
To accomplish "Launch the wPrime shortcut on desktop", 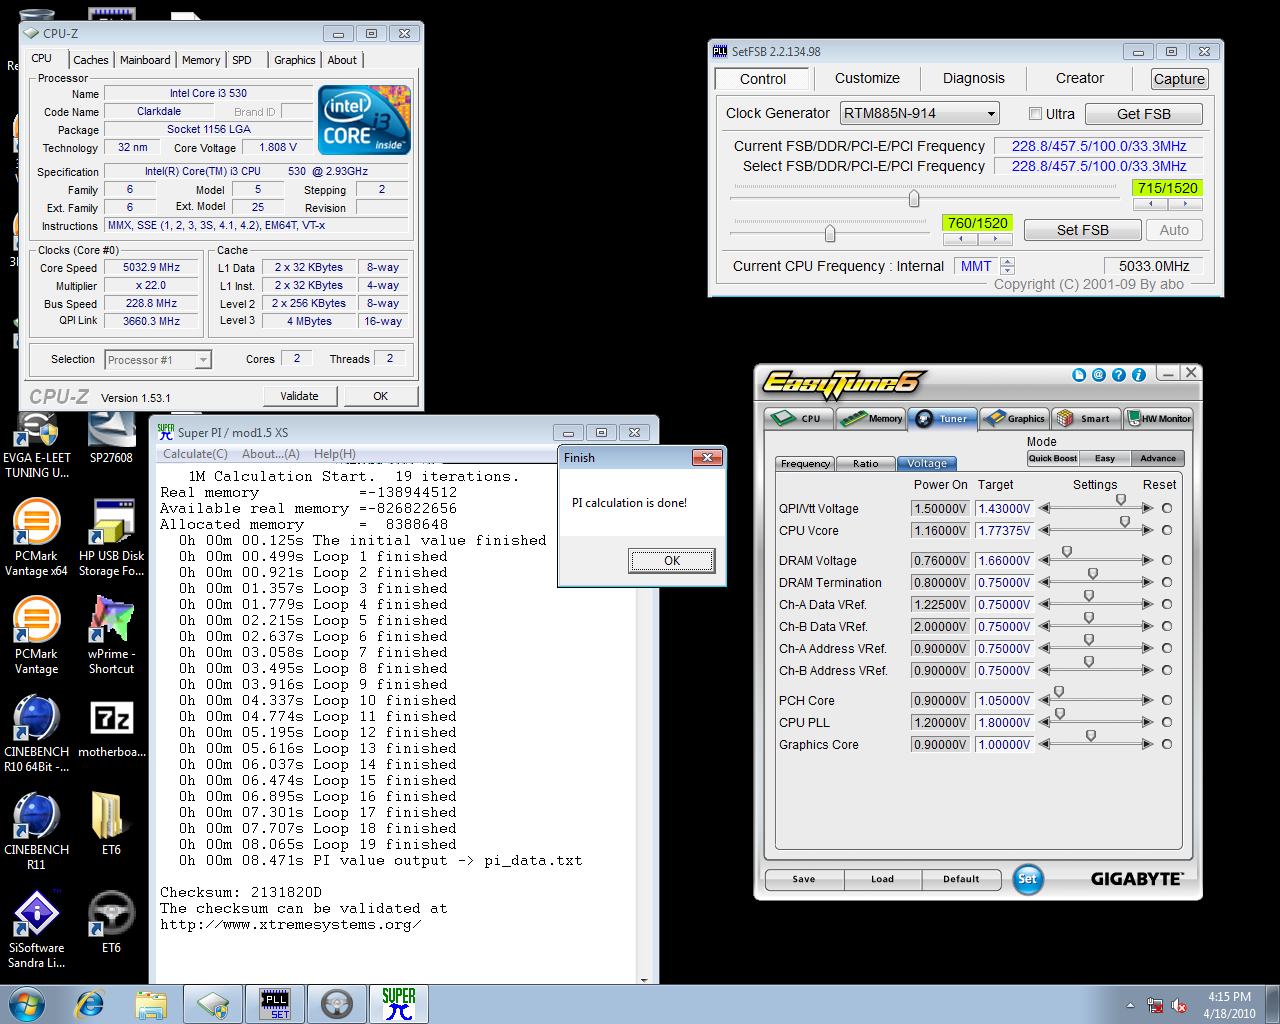I will tap(111, 635).
